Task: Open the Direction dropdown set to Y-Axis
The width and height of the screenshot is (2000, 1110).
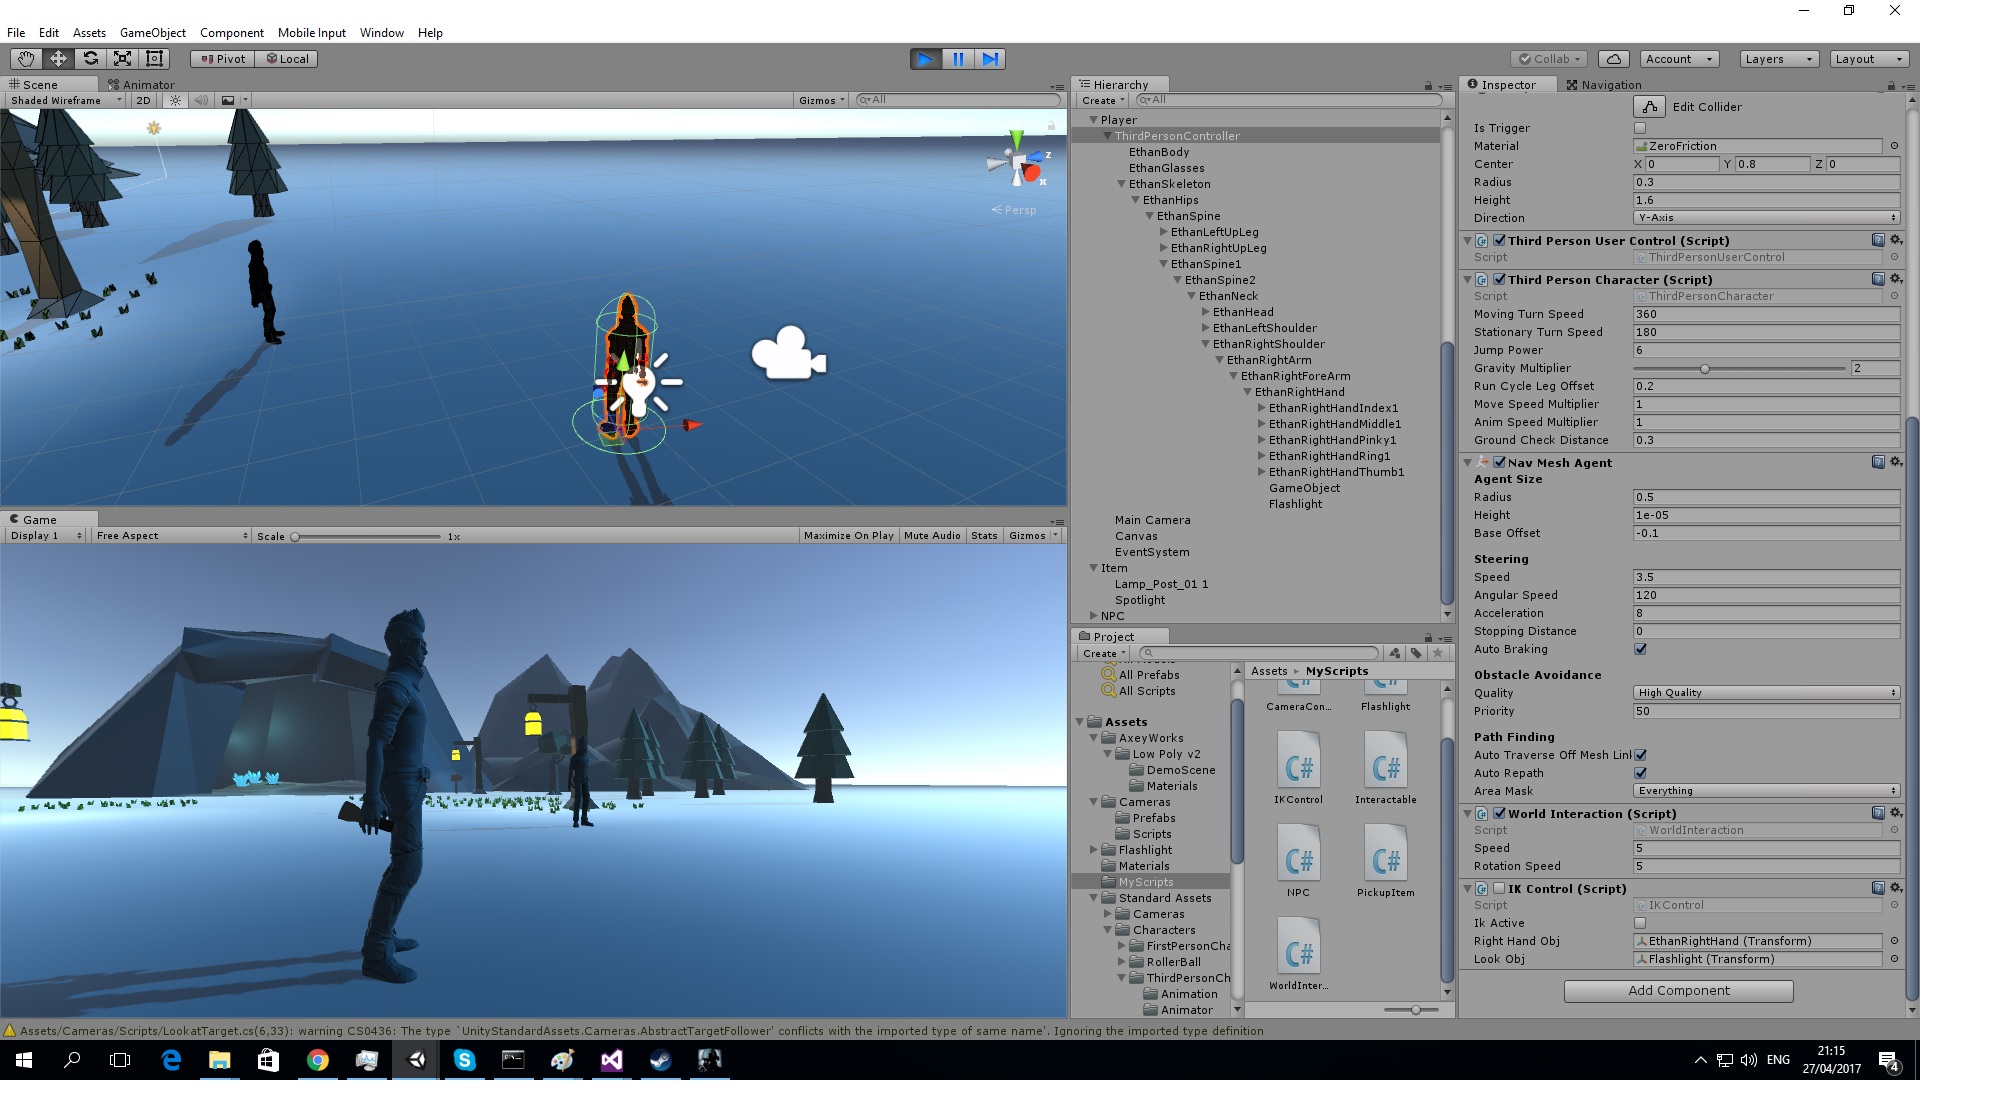Action: coord(1766,217)
